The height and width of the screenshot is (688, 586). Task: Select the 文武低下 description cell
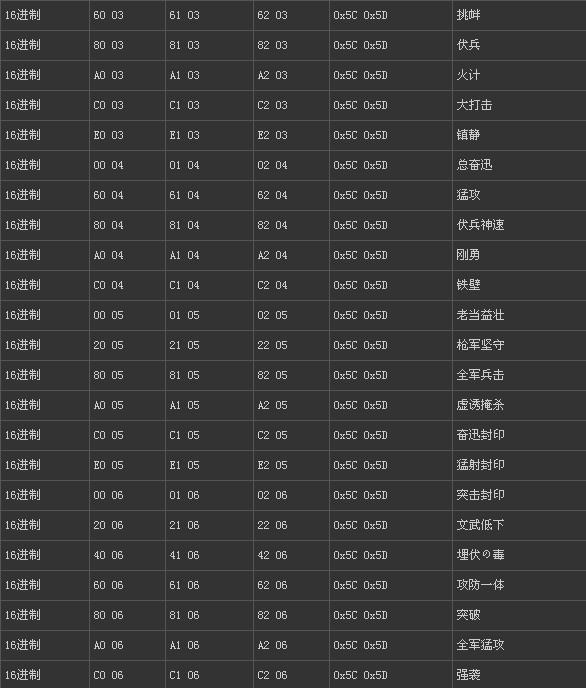[x=519, y=525]
